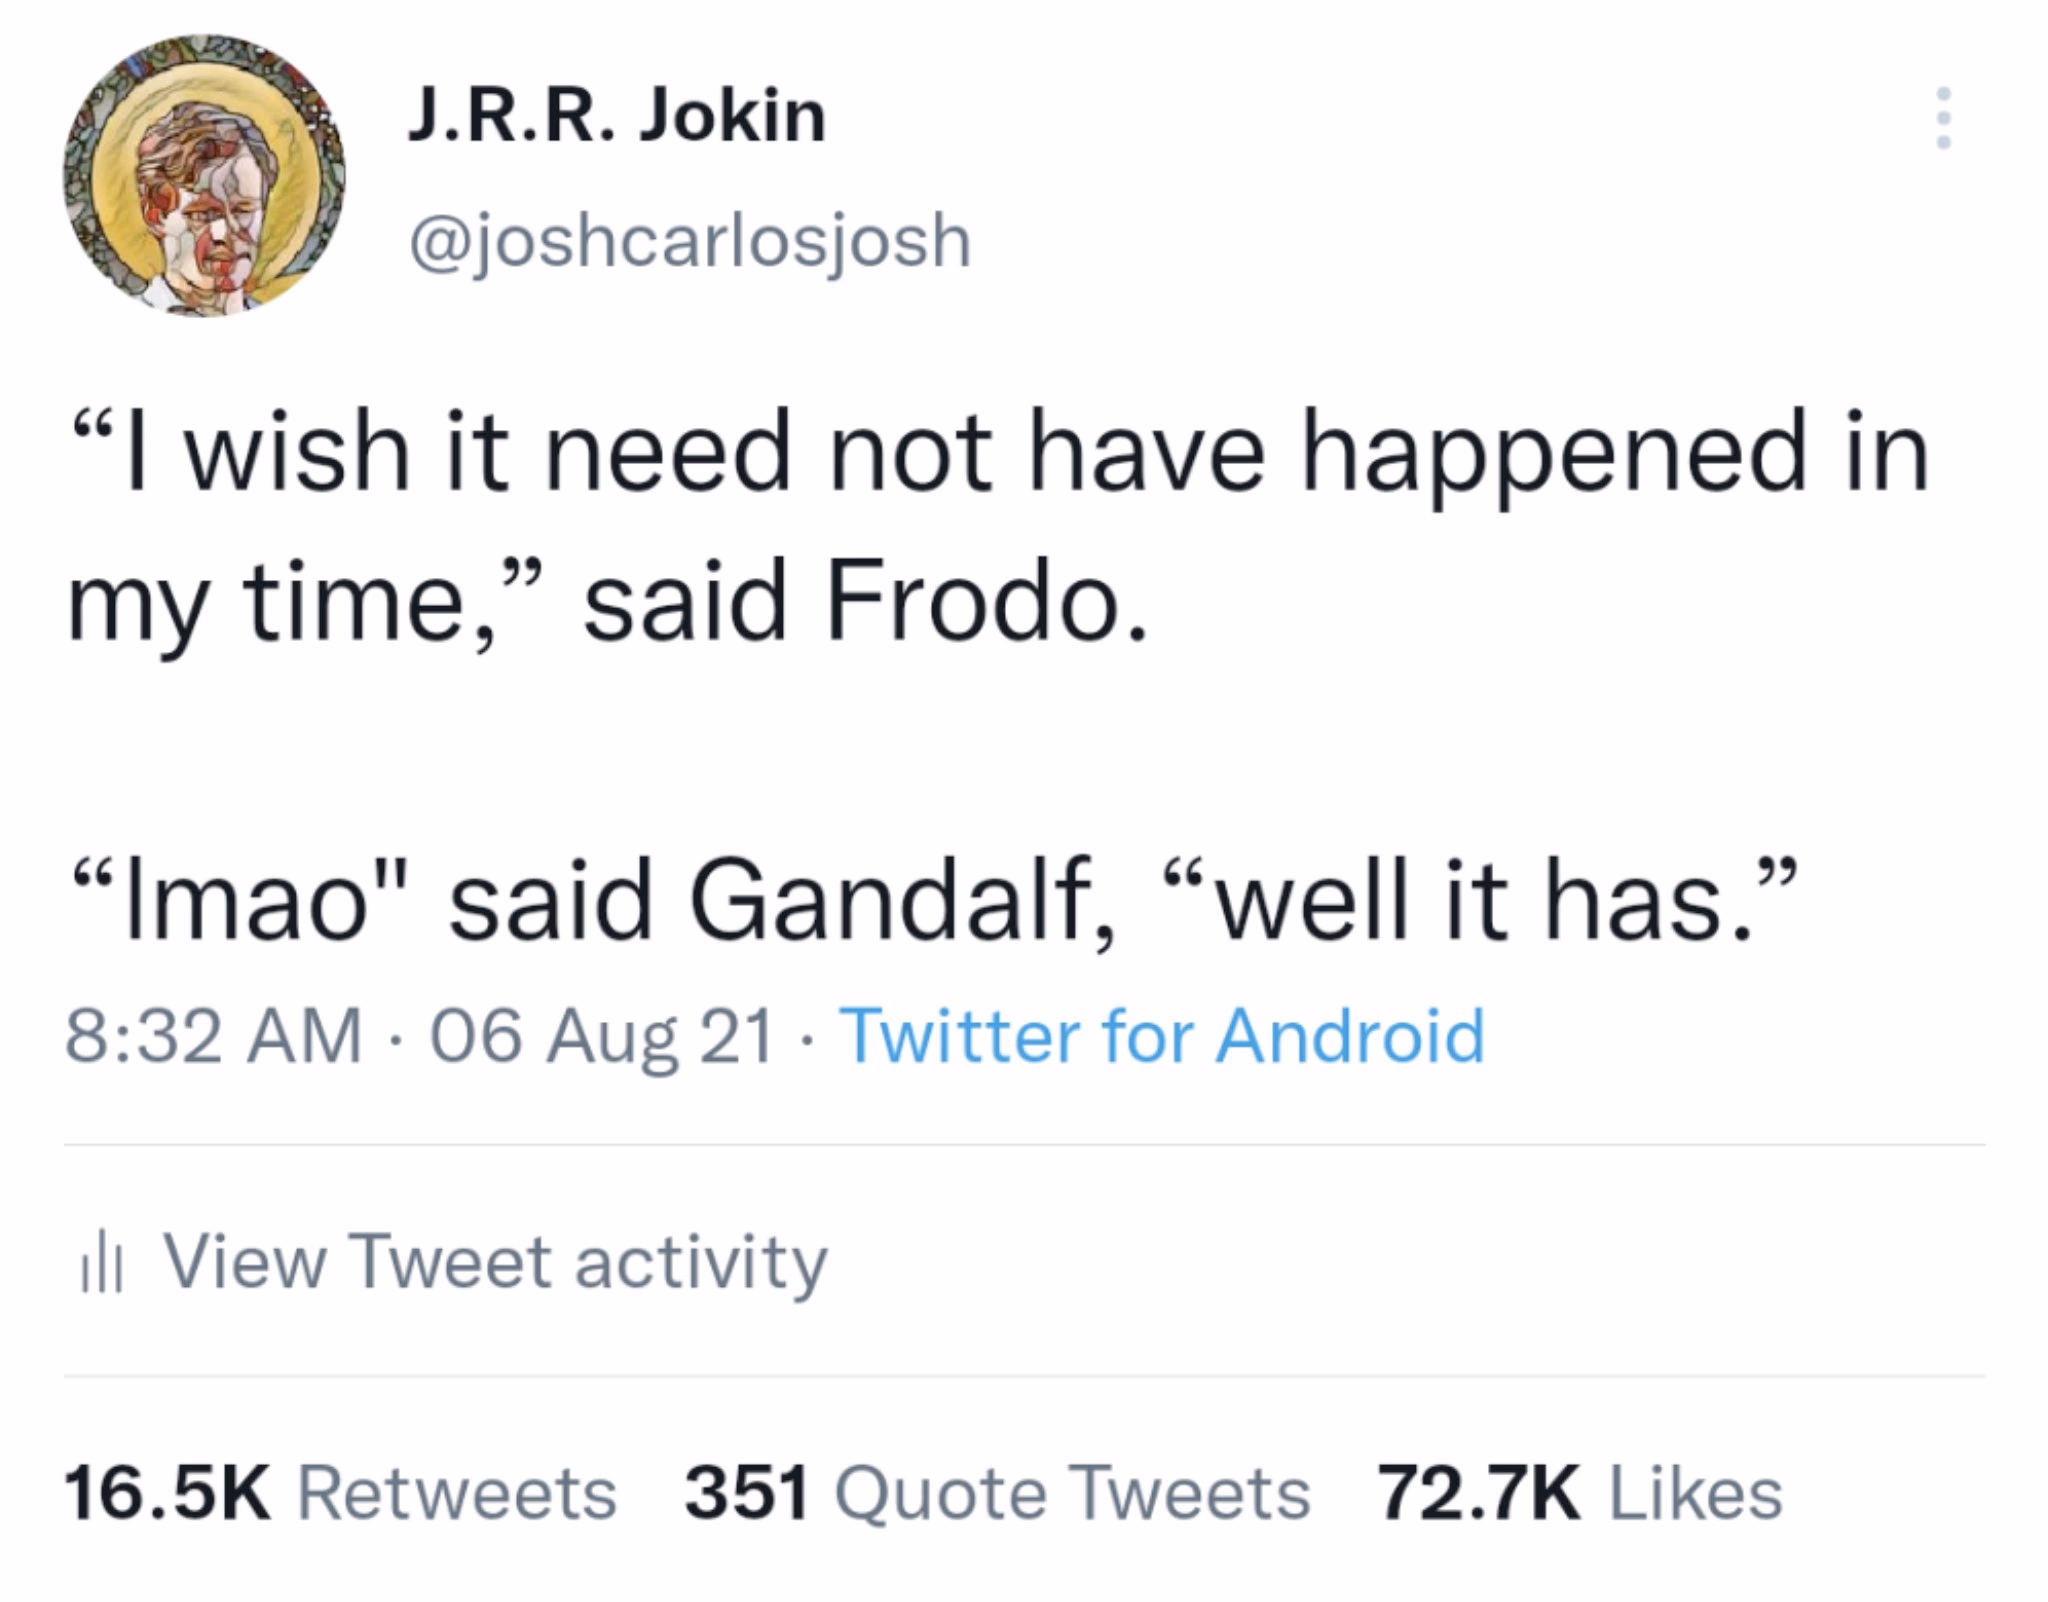The width and height of the screenshot is (2048, 1602).
Task: Click the J.R.R. Jokin profile avatar
Action: click(204, 176)
